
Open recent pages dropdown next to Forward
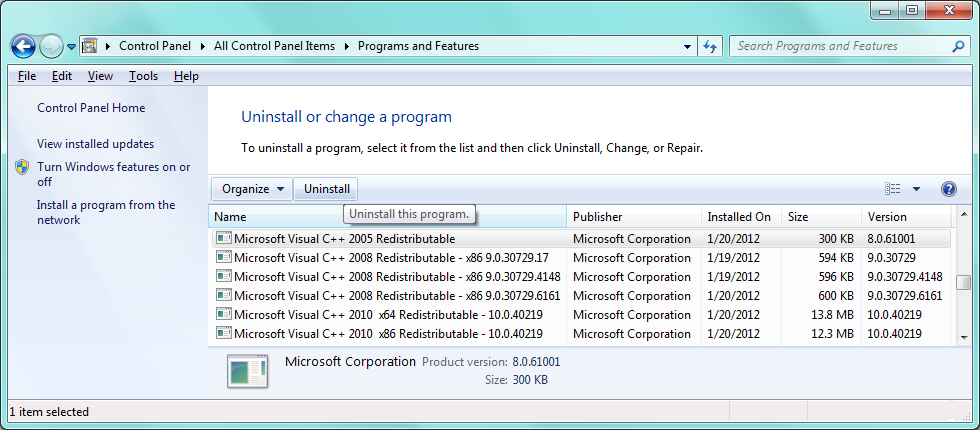[71, 47]
